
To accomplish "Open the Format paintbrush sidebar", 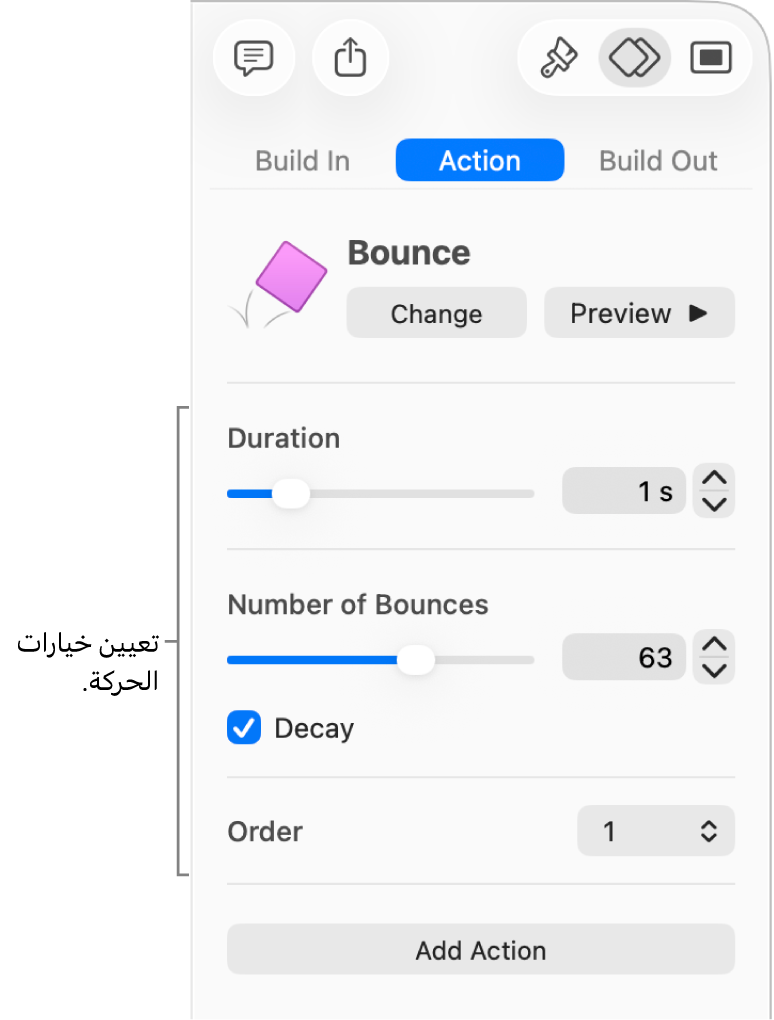I will [558, 59].
